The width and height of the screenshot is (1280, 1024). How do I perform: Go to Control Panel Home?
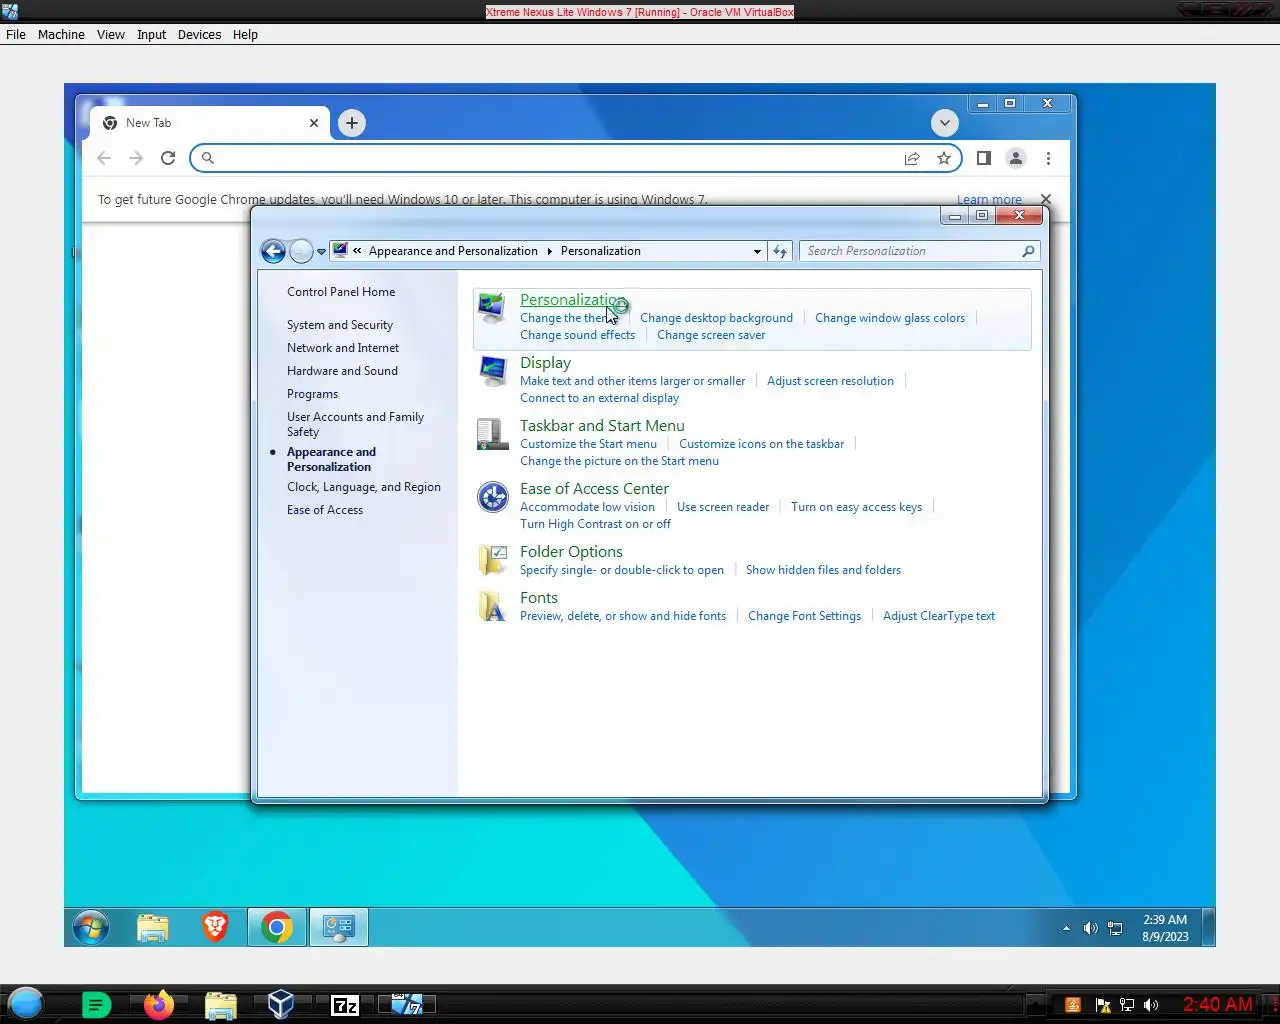tap(341, 292)
